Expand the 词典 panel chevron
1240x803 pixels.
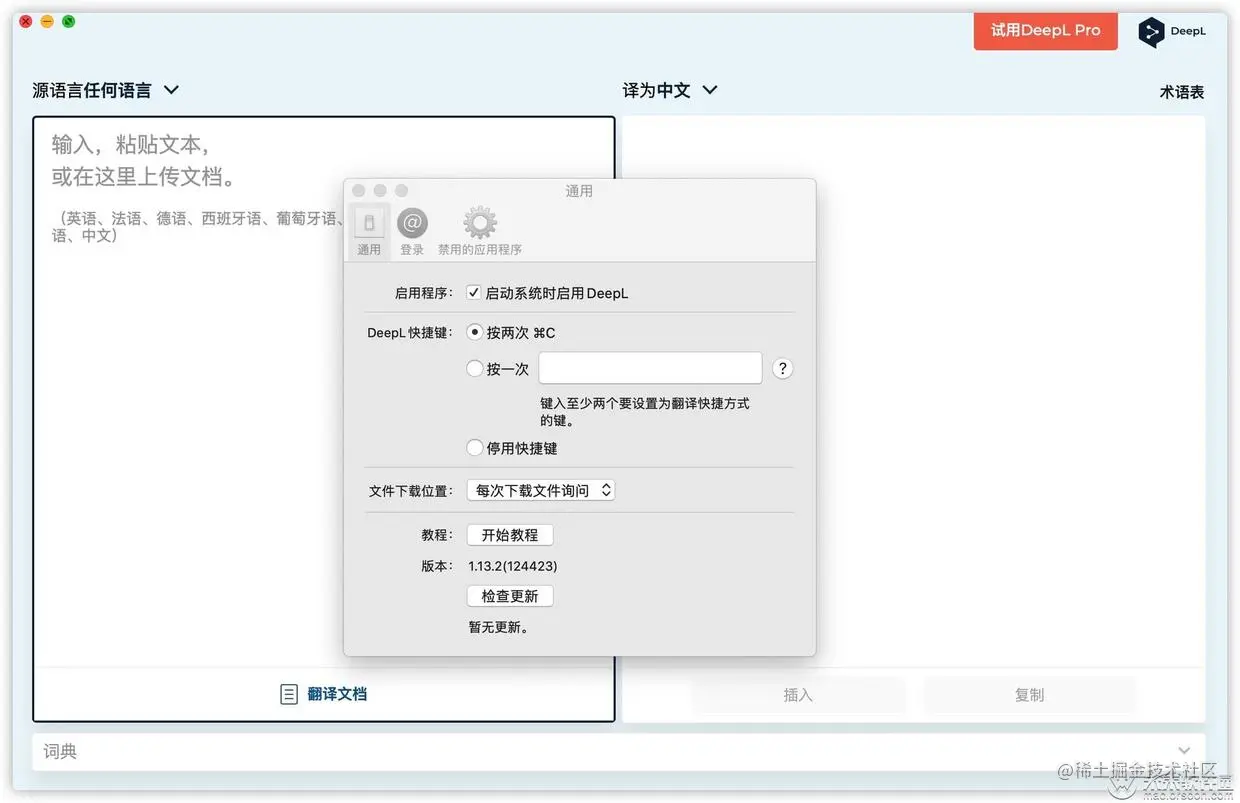[x=1185, y=750]
